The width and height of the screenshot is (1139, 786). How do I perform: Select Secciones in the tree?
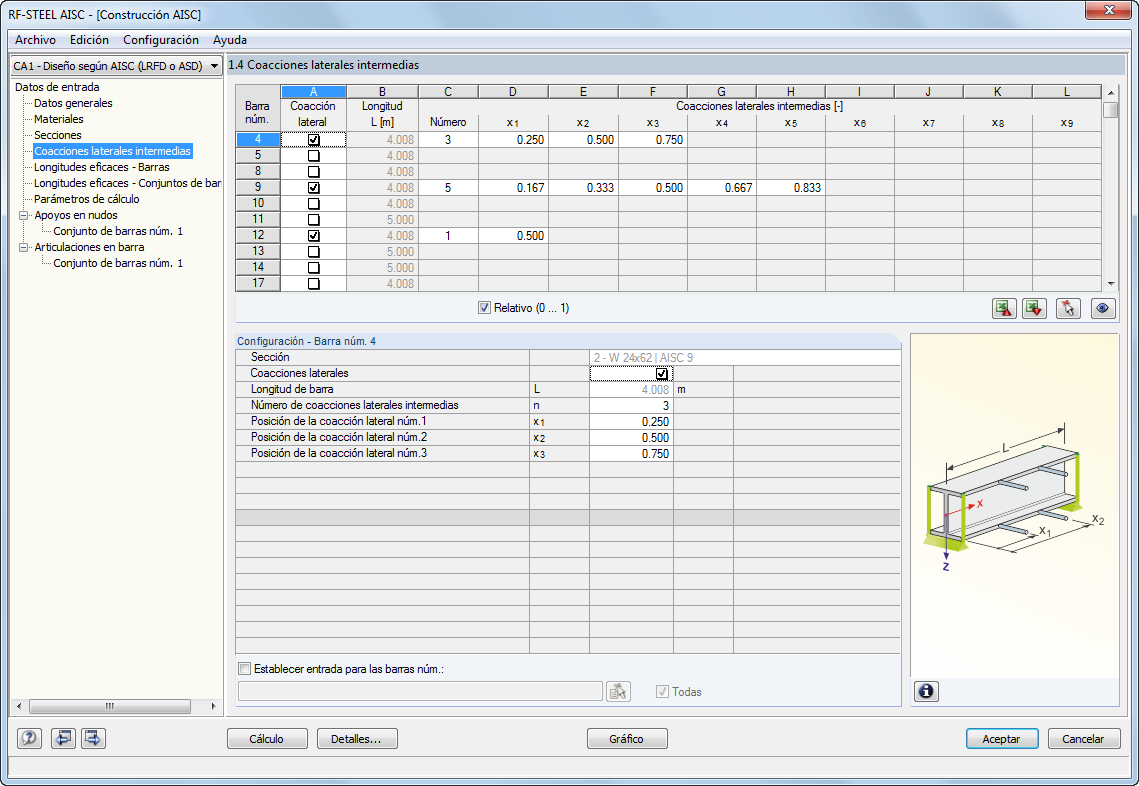[57, 135]
